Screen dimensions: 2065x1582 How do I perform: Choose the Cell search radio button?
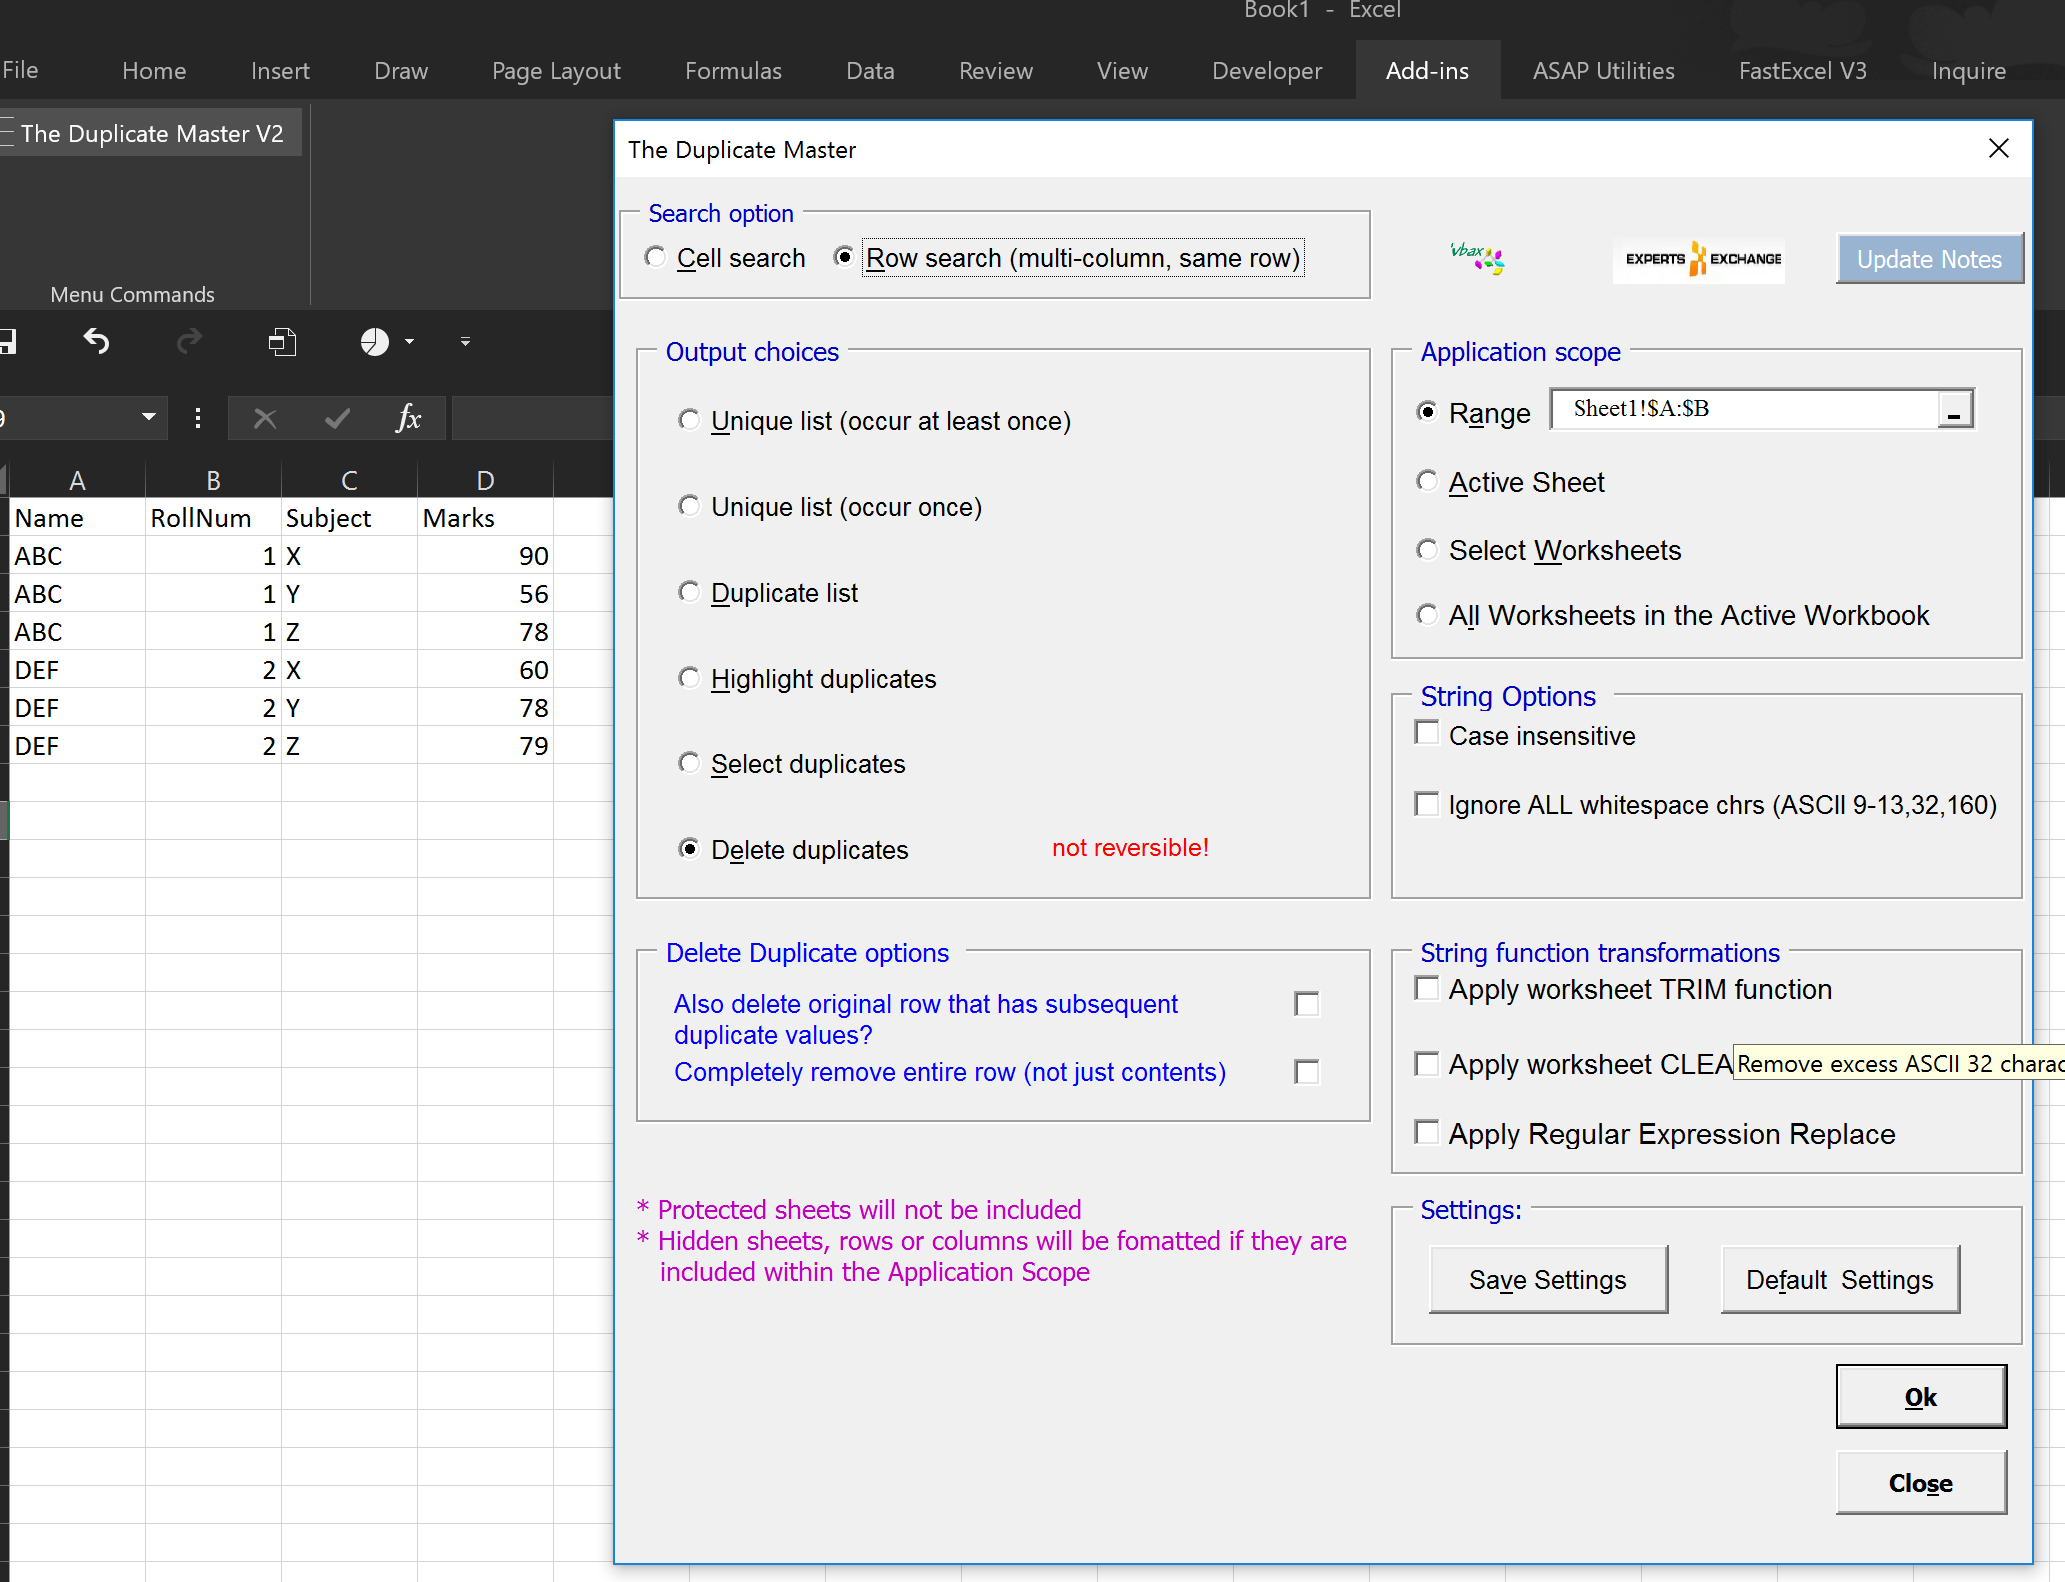[x=656, y=258]
